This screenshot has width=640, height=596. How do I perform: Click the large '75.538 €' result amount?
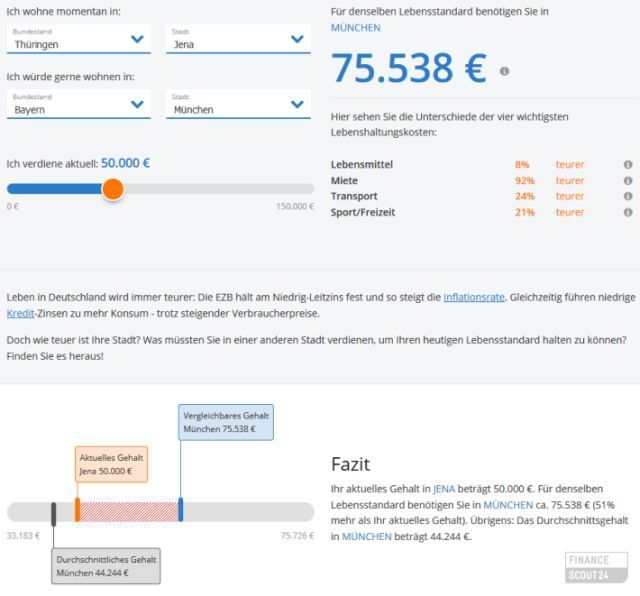pyautogui.click(x=409, y=68)
